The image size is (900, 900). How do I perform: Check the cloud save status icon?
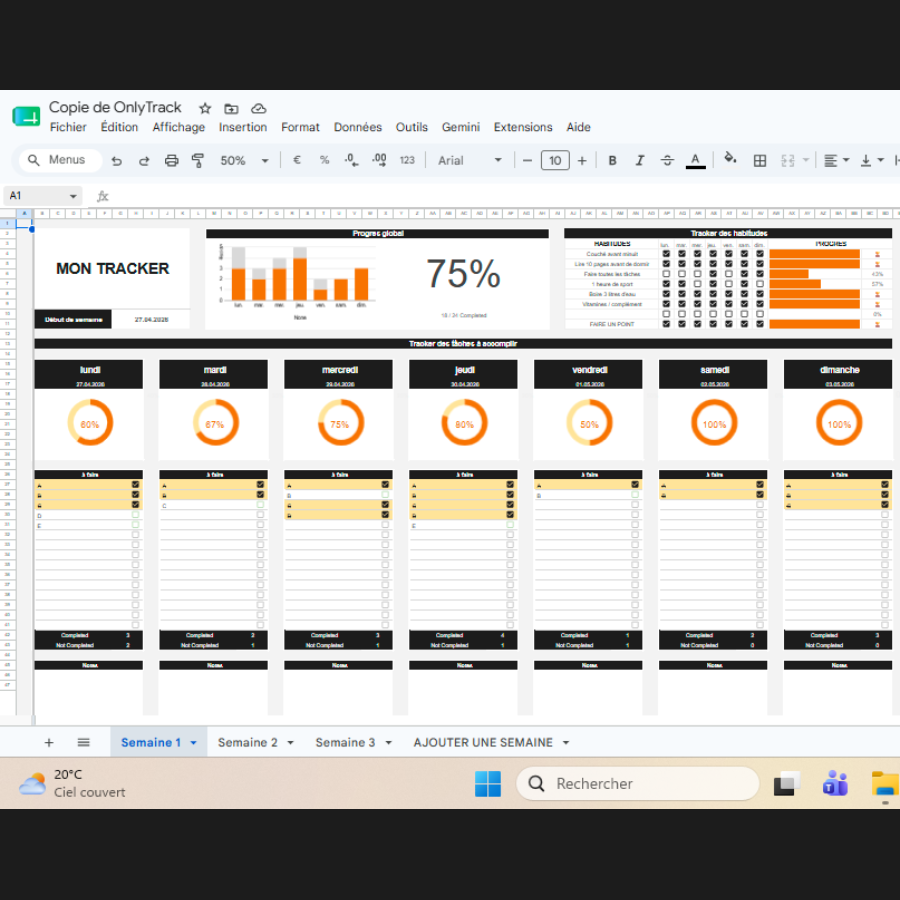coord(259,108)
